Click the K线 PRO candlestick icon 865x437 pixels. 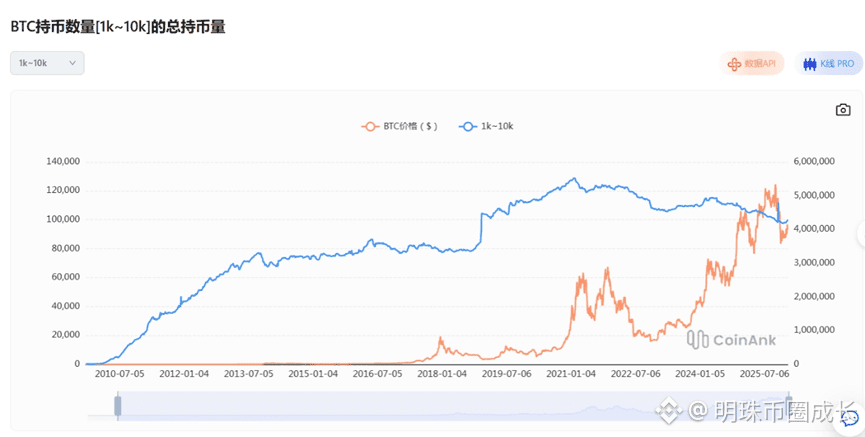point(811,63)
